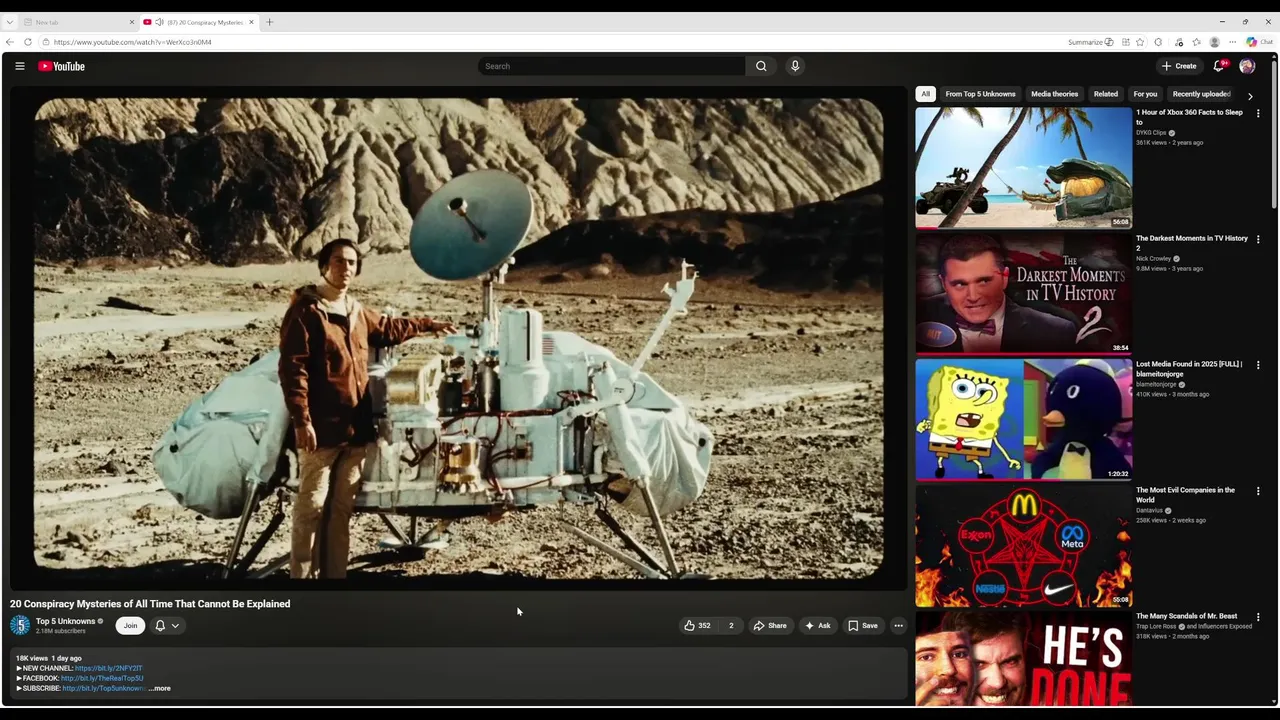Start voice search with microphone icon
Screen dimensions: 1280x720
[795, 66]
